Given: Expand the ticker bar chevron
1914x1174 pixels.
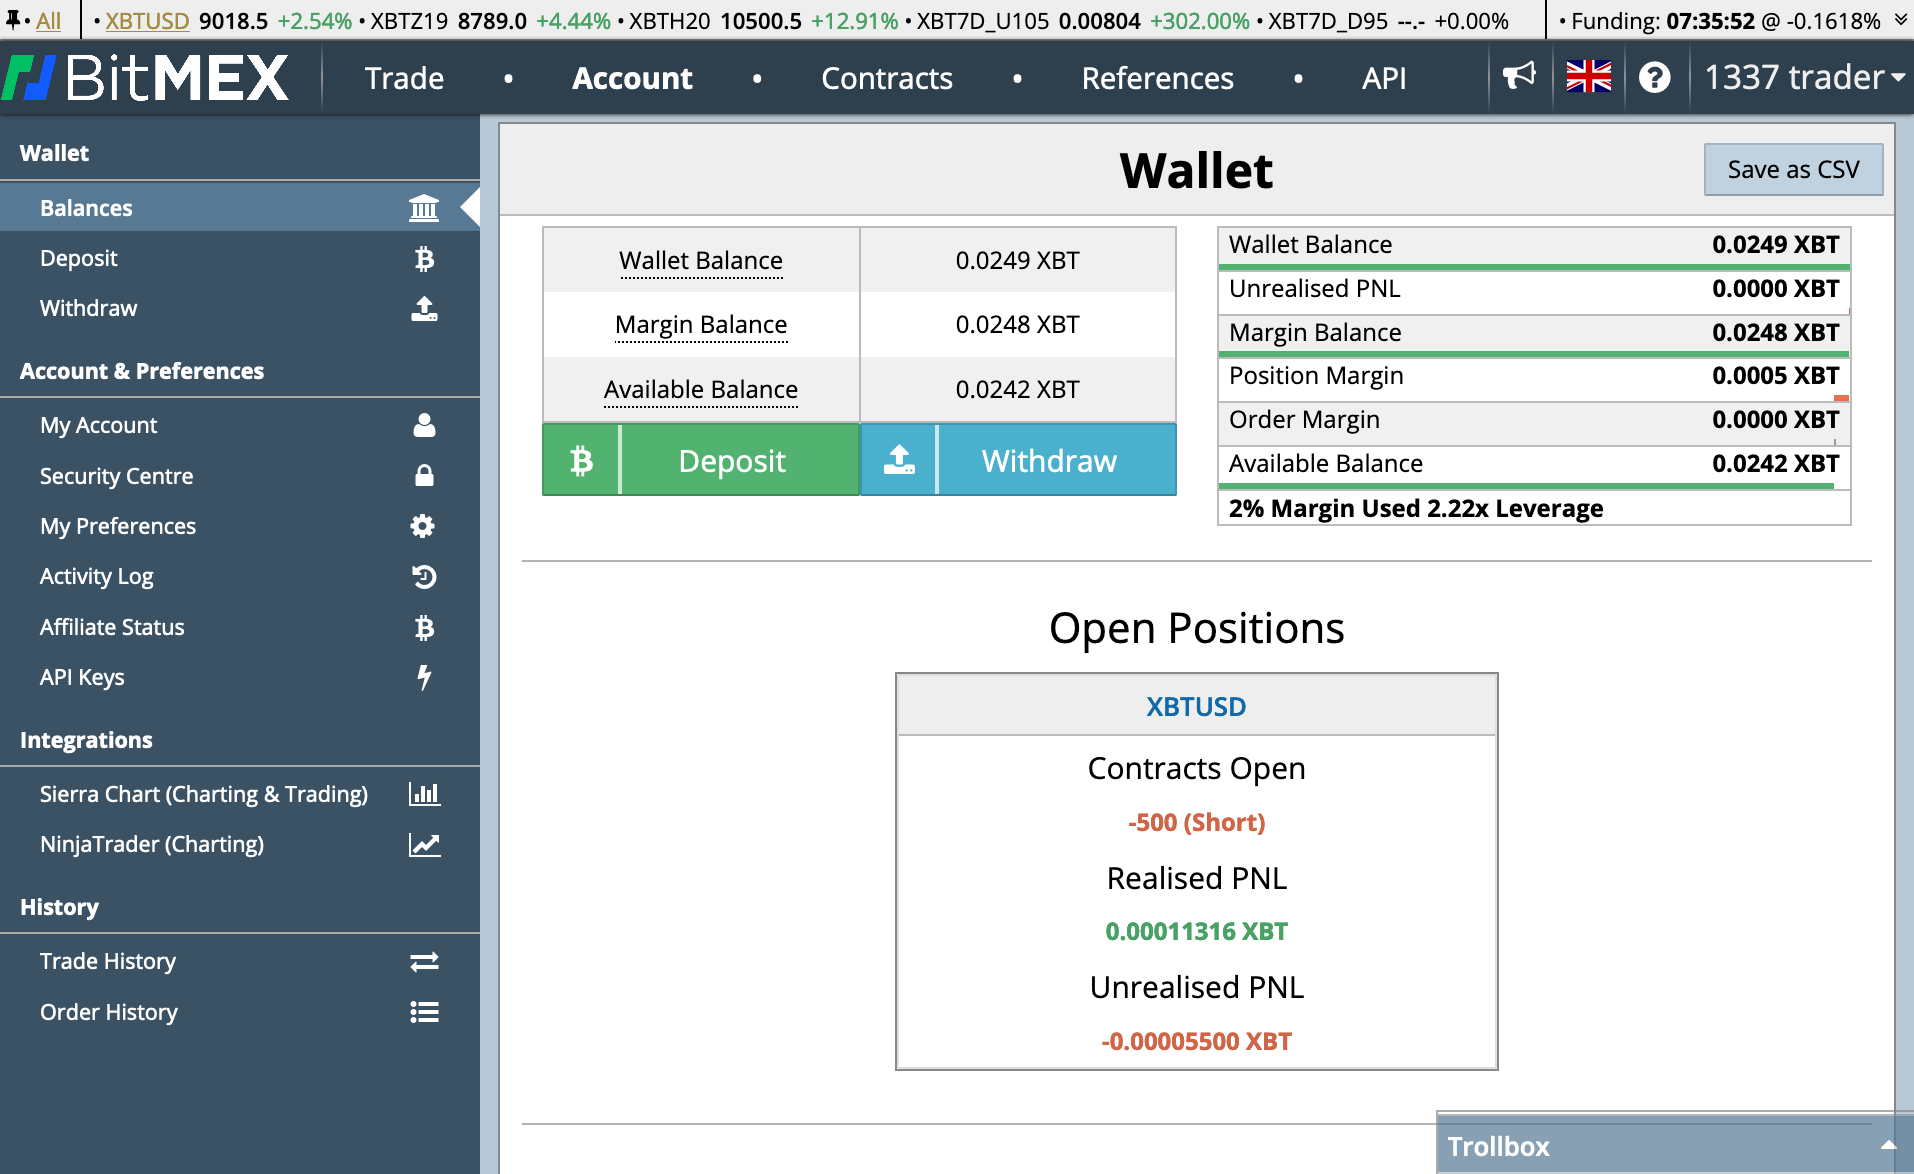Looking at the screenshot, I should point(1900,19).
